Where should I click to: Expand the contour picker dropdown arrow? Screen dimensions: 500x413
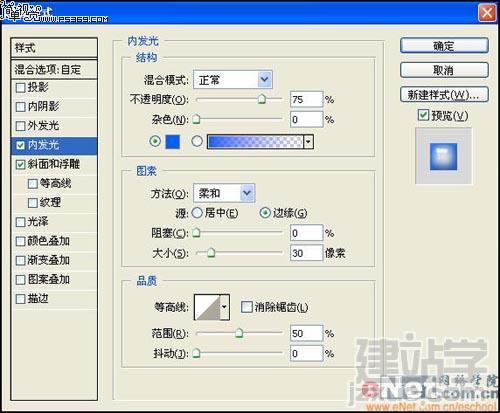(x=225, y=307)
